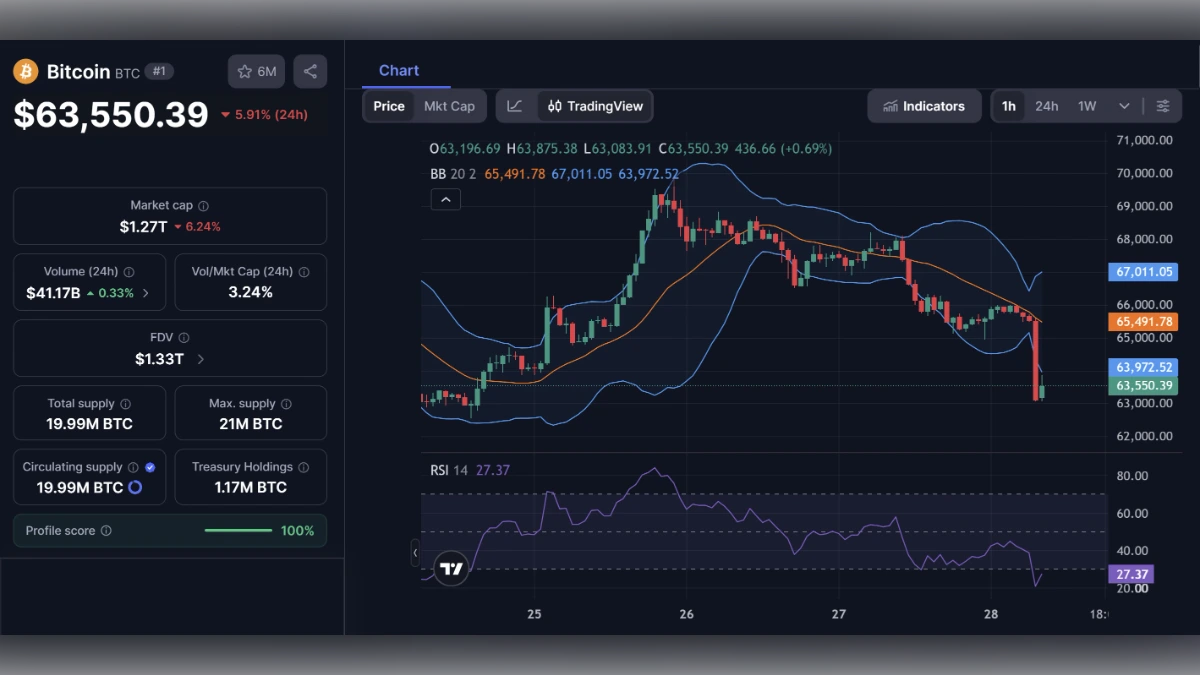Click the TradingView logo on the chart
The width and height of the screenshot is (1200, 675).
click(451, 568)
